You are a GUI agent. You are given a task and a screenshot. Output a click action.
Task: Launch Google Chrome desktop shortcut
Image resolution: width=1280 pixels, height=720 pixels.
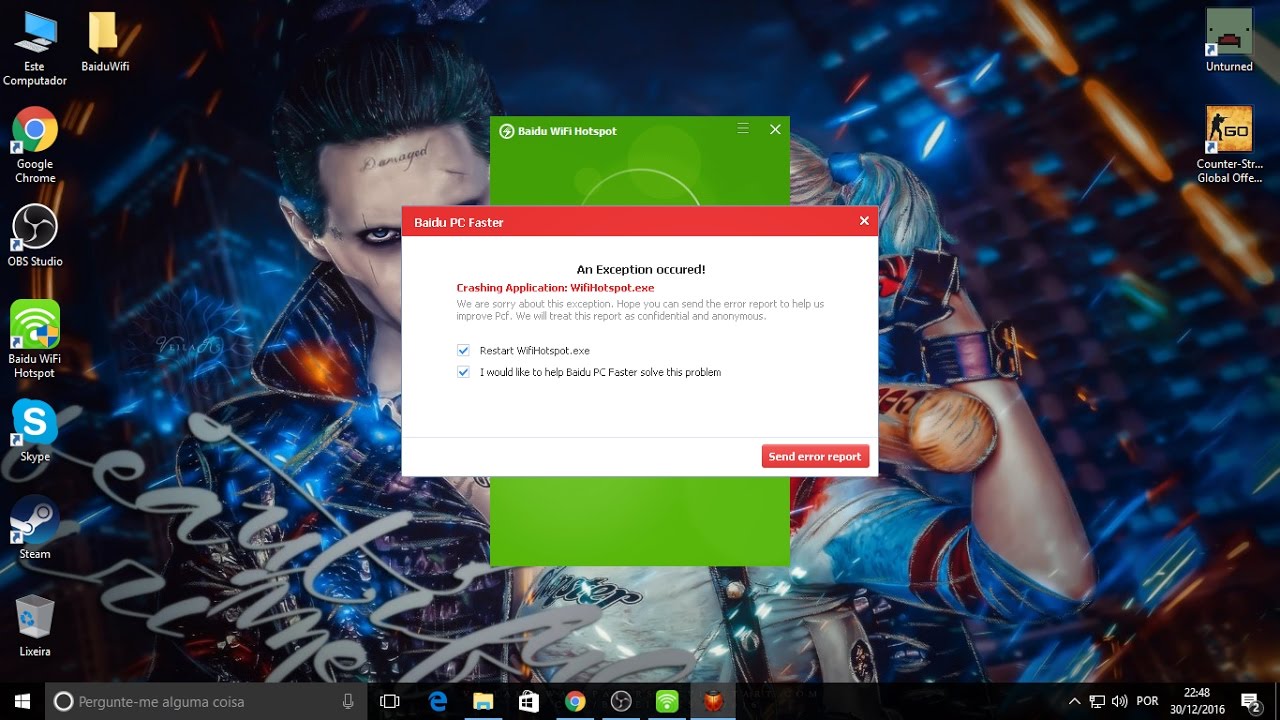coord(35,145)
